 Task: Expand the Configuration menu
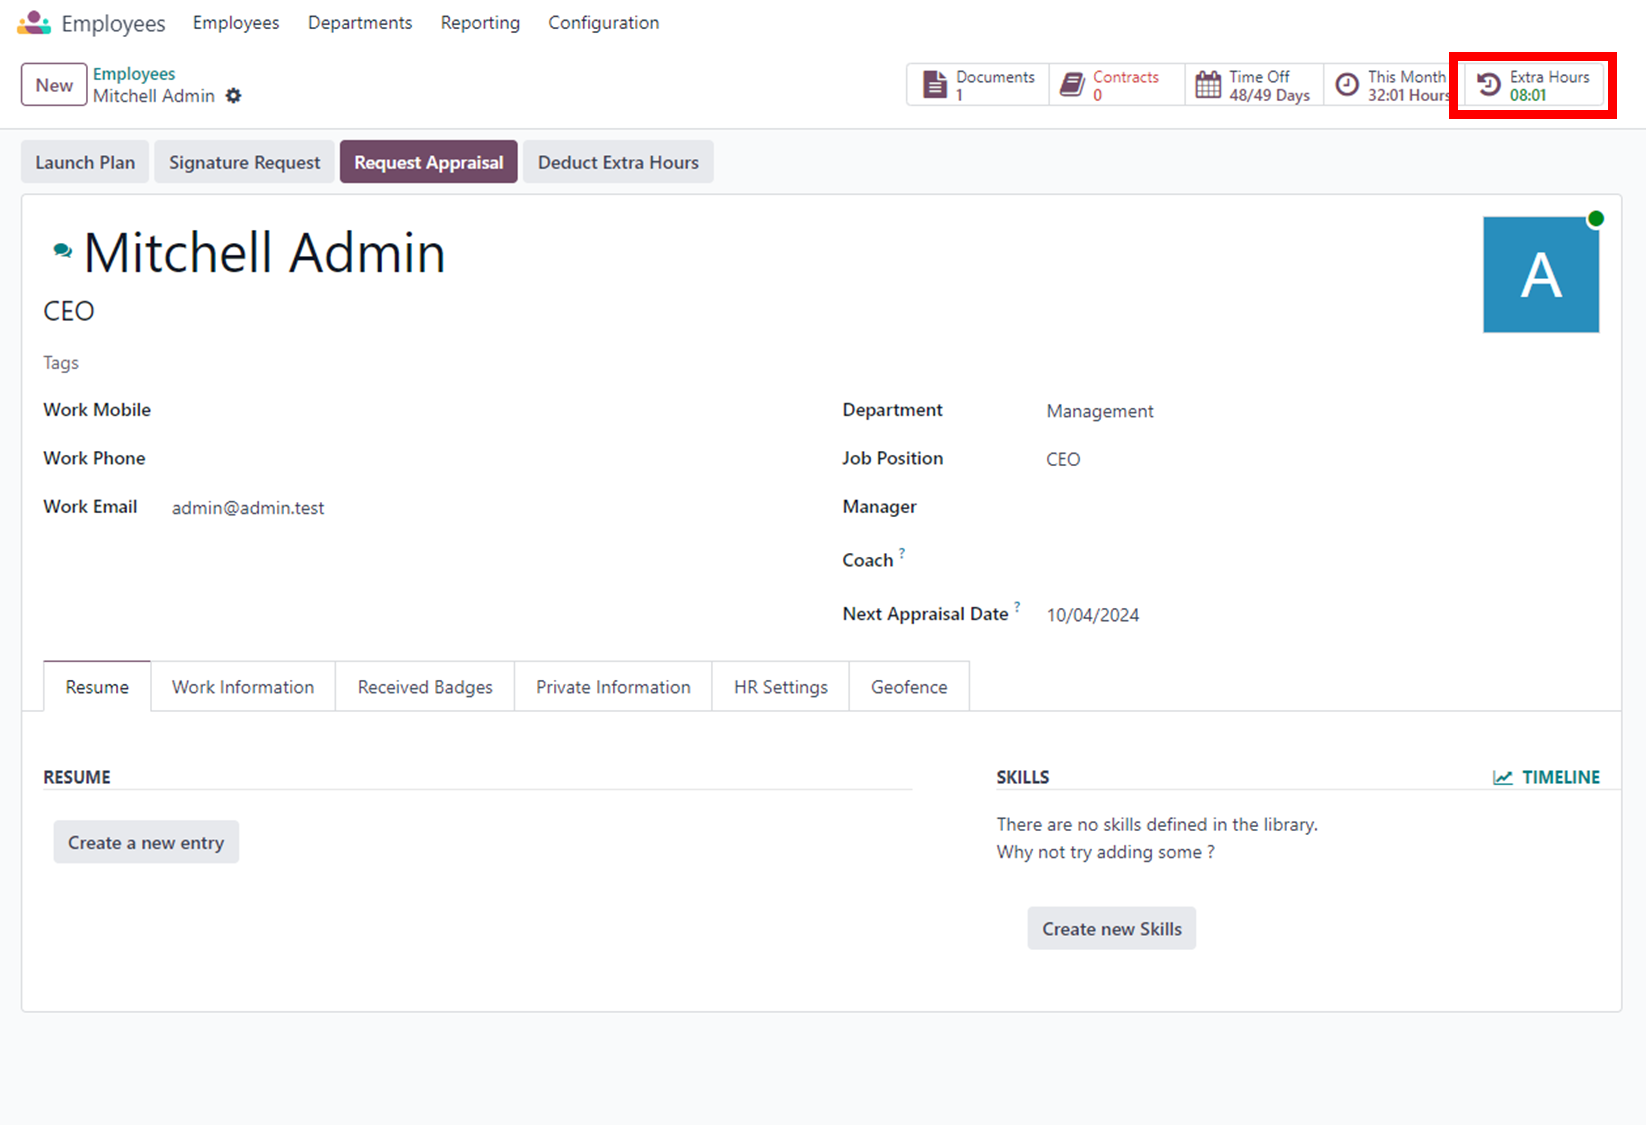click(x=603, y=23)
